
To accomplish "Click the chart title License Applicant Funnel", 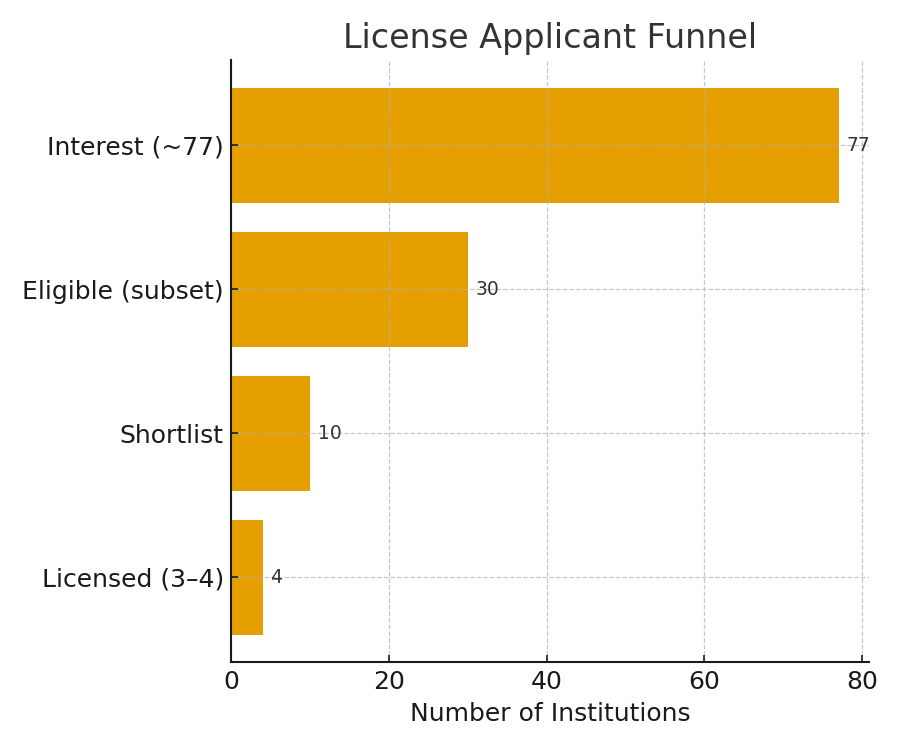I will 550,37.
